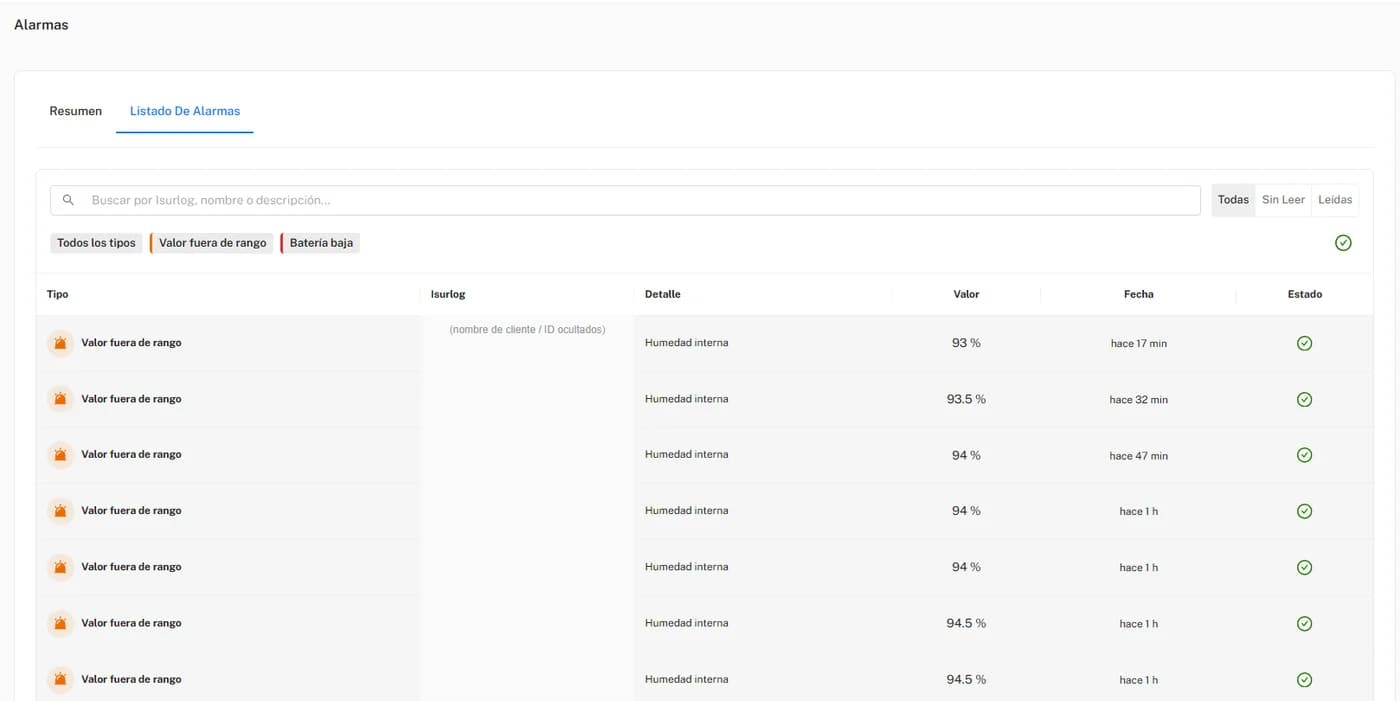The width and height of the screenshot is (1400, 701).
Task: Filter by Valor fuera de rango chip
Action: (x=212, y=243)
